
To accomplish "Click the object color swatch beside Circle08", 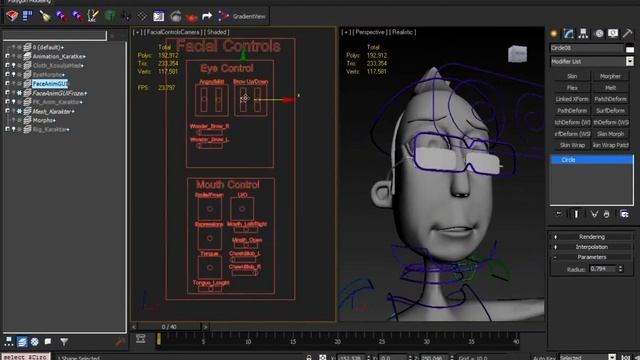I will (x=630, y=48).
